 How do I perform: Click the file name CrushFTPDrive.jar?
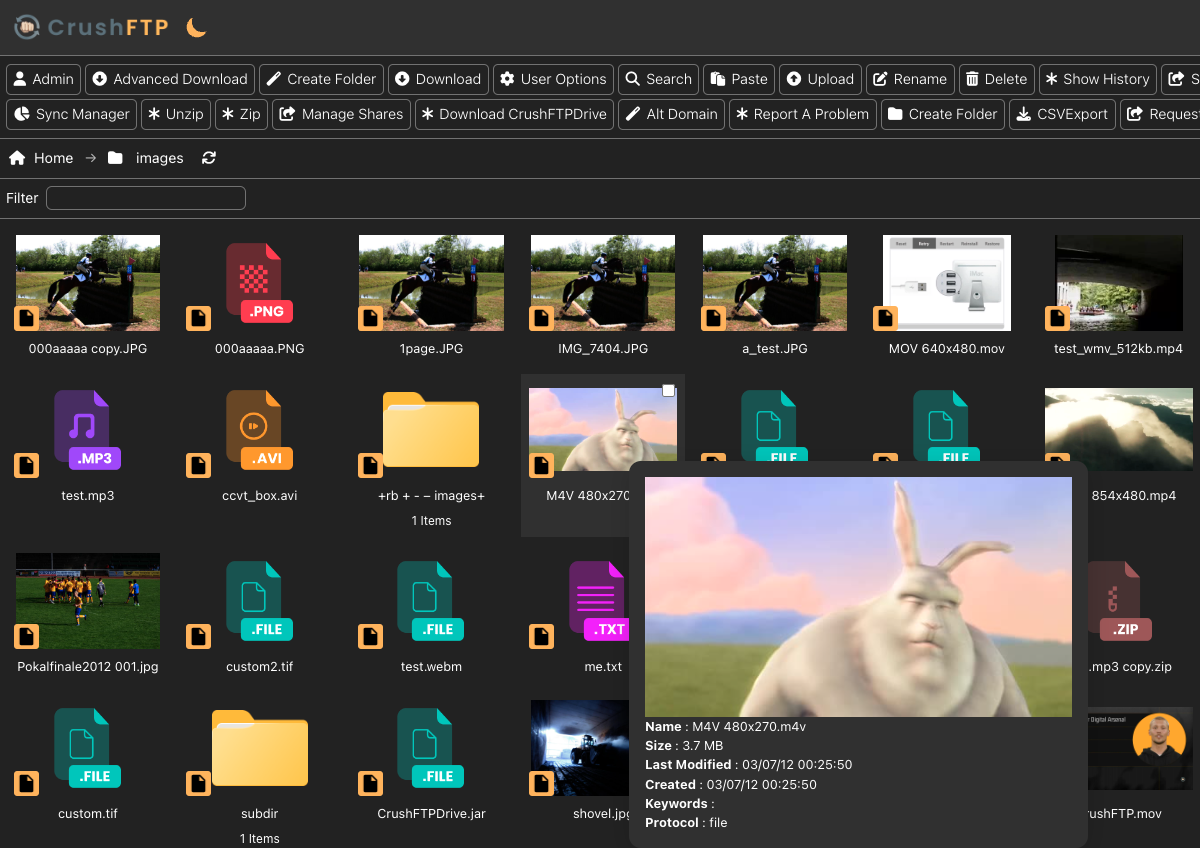click(431, 813)
